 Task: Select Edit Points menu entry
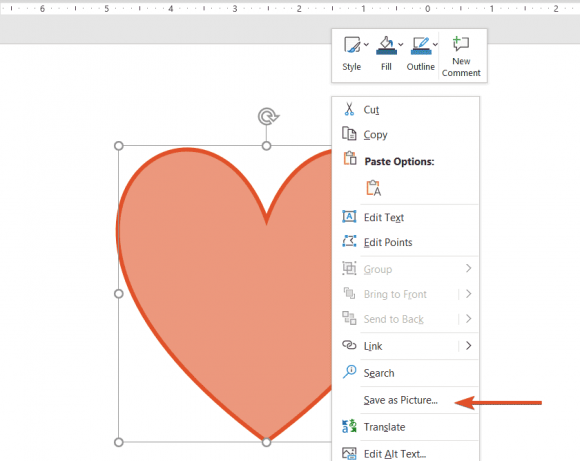point(405,242)
